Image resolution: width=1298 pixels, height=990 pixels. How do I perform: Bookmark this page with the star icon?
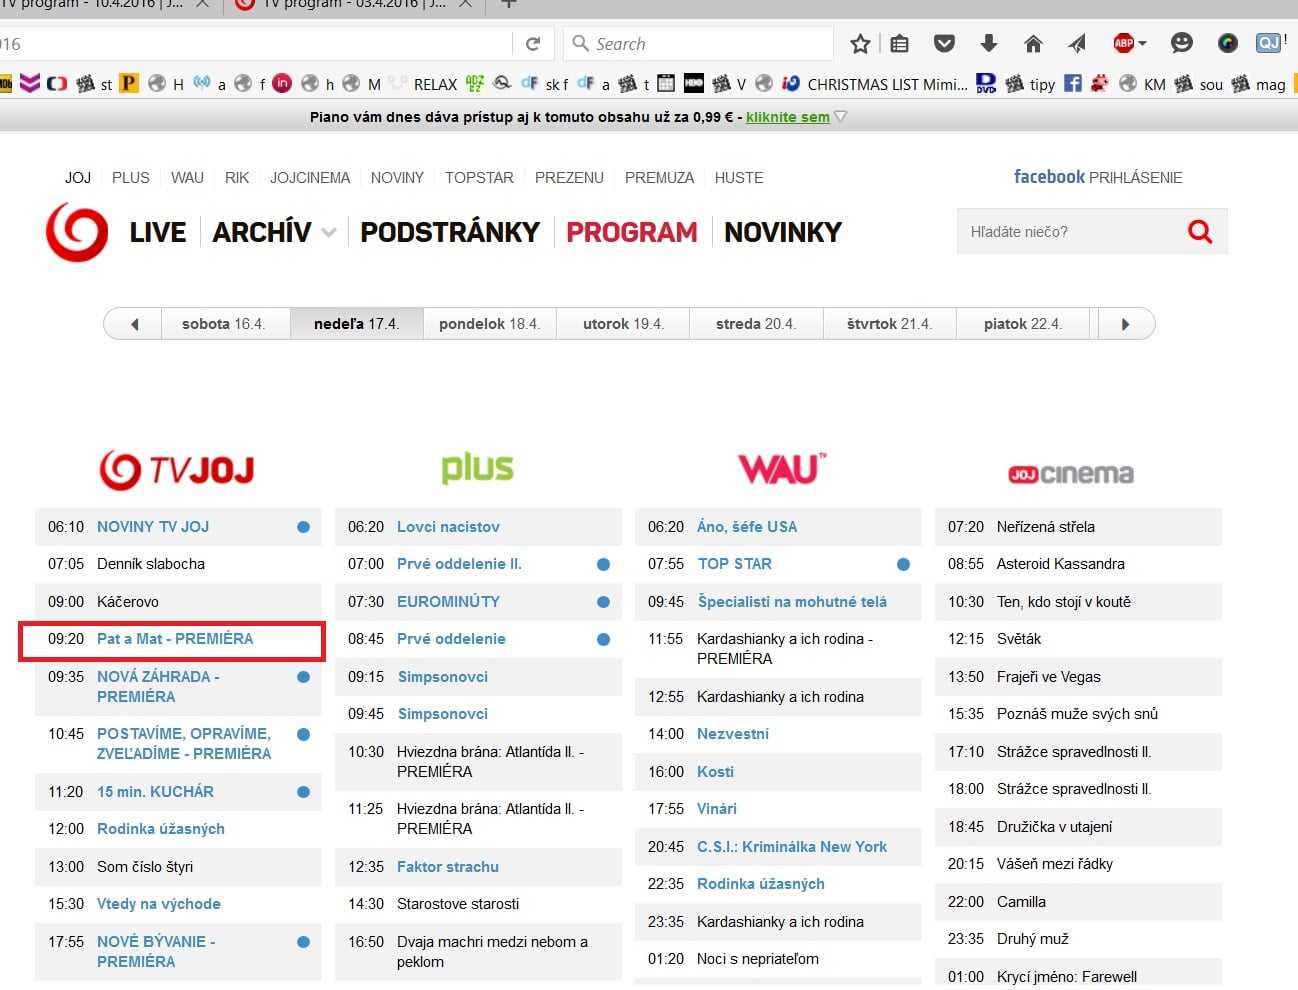click(x=860, y=44)
